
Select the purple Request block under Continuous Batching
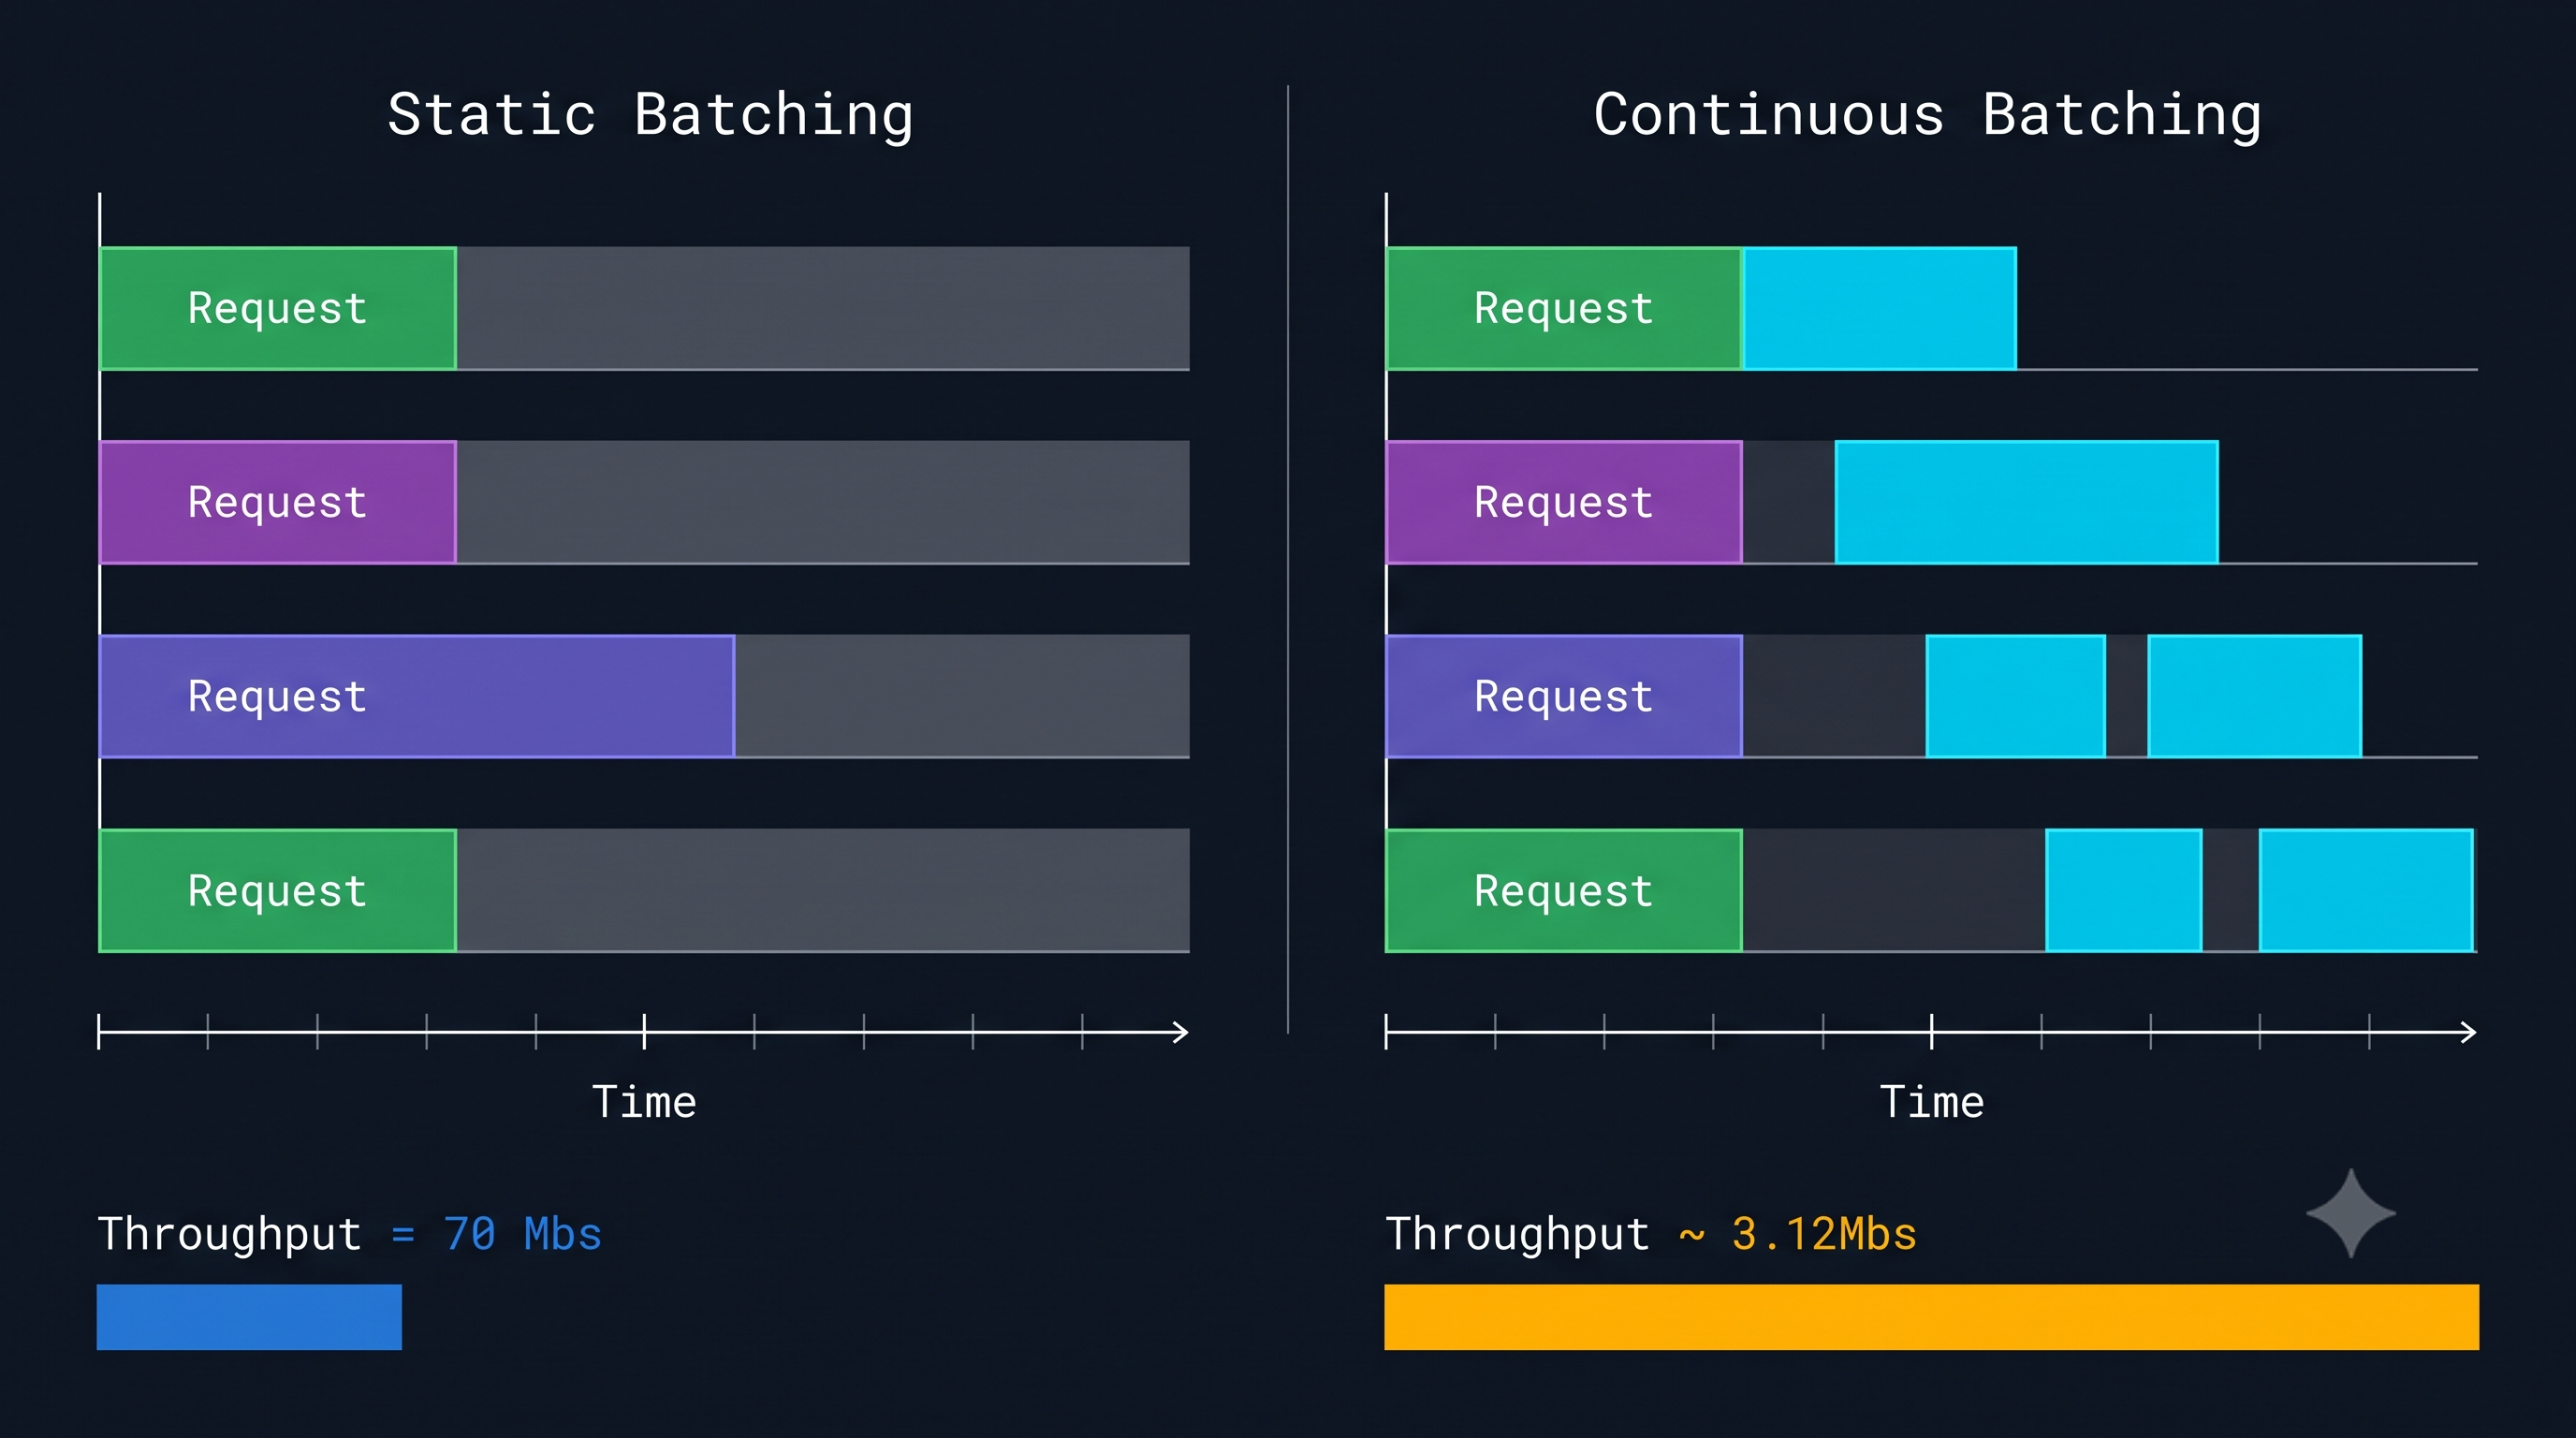[1564, 502]
